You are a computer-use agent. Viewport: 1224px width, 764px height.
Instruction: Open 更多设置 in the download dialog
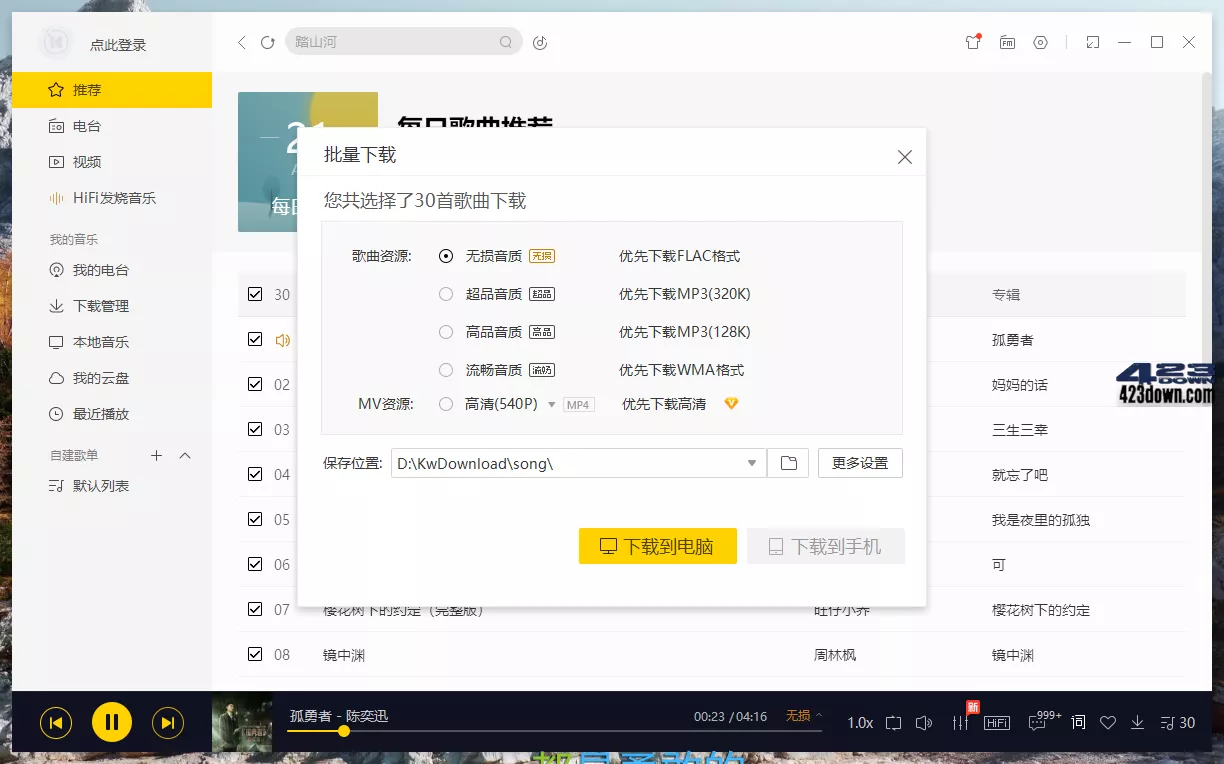pos(859,462)
